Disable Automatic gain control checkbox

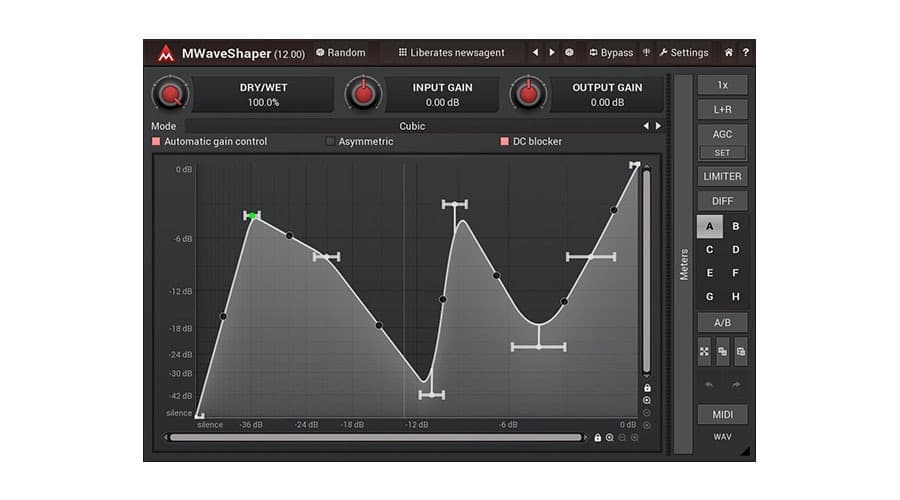point(156,141)
